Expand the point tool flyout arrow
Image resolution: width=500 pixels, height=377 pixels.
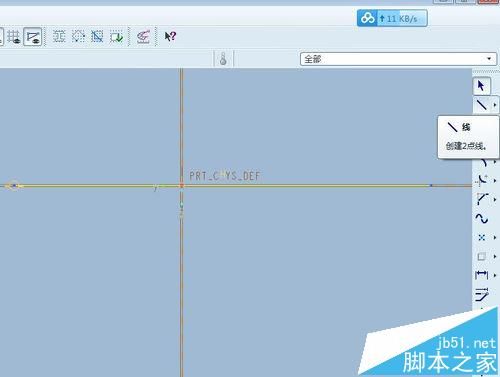[495, 237]
